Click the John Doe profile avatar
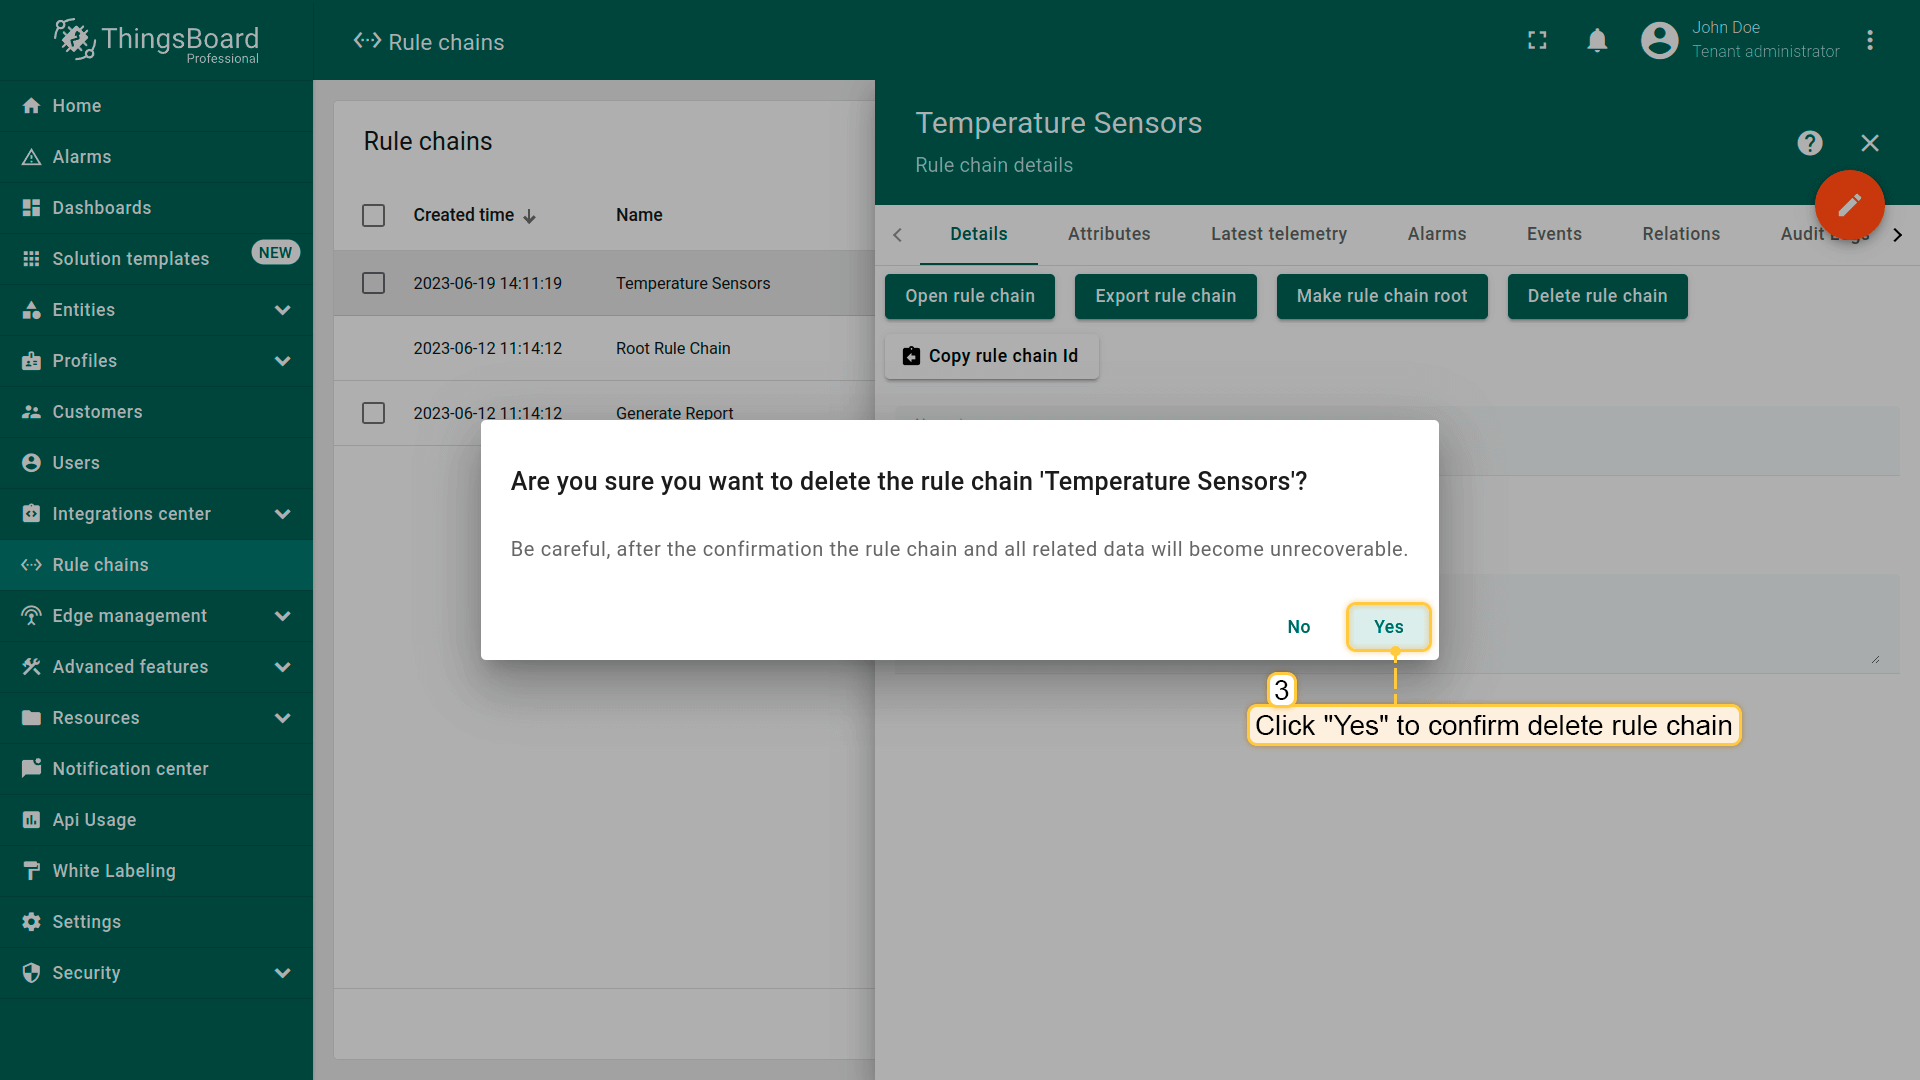The image size is (1920, 1080). pyautogui.click(x=1659, y=40)
